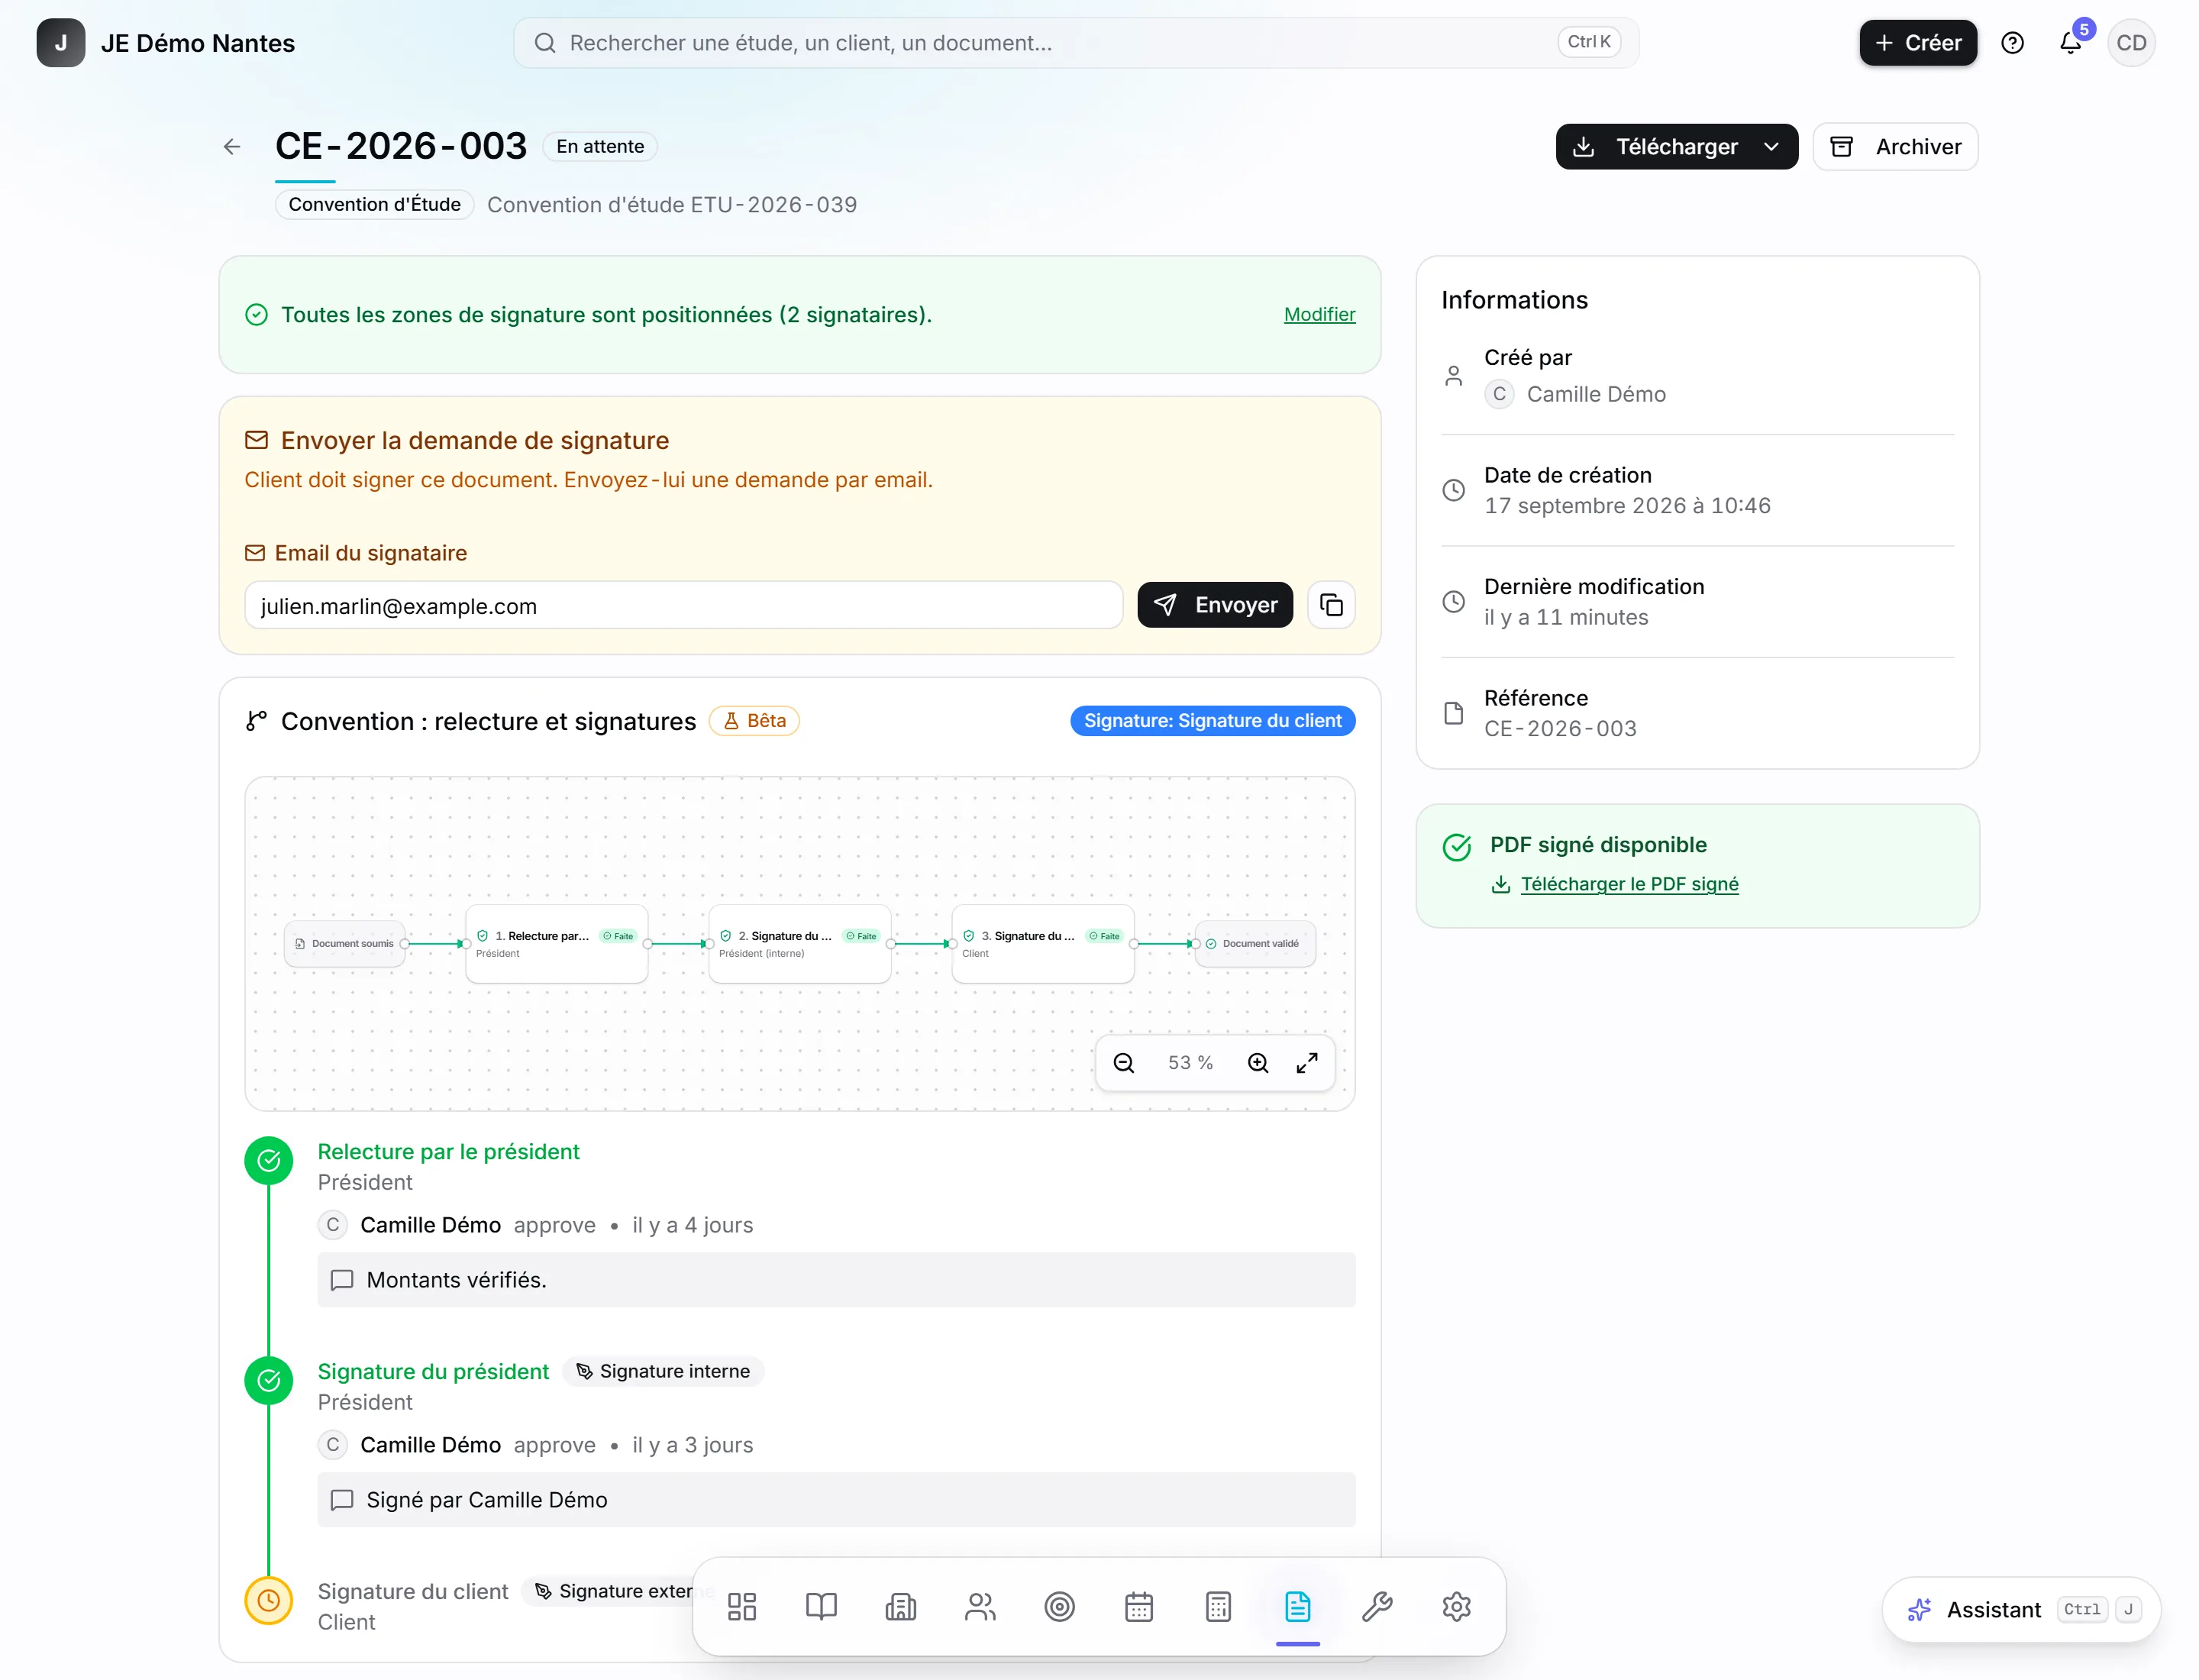Viewport: 2199px width, 1680px height.
Task: Open the CD user avatar menu
Action: click(2131, 43)
